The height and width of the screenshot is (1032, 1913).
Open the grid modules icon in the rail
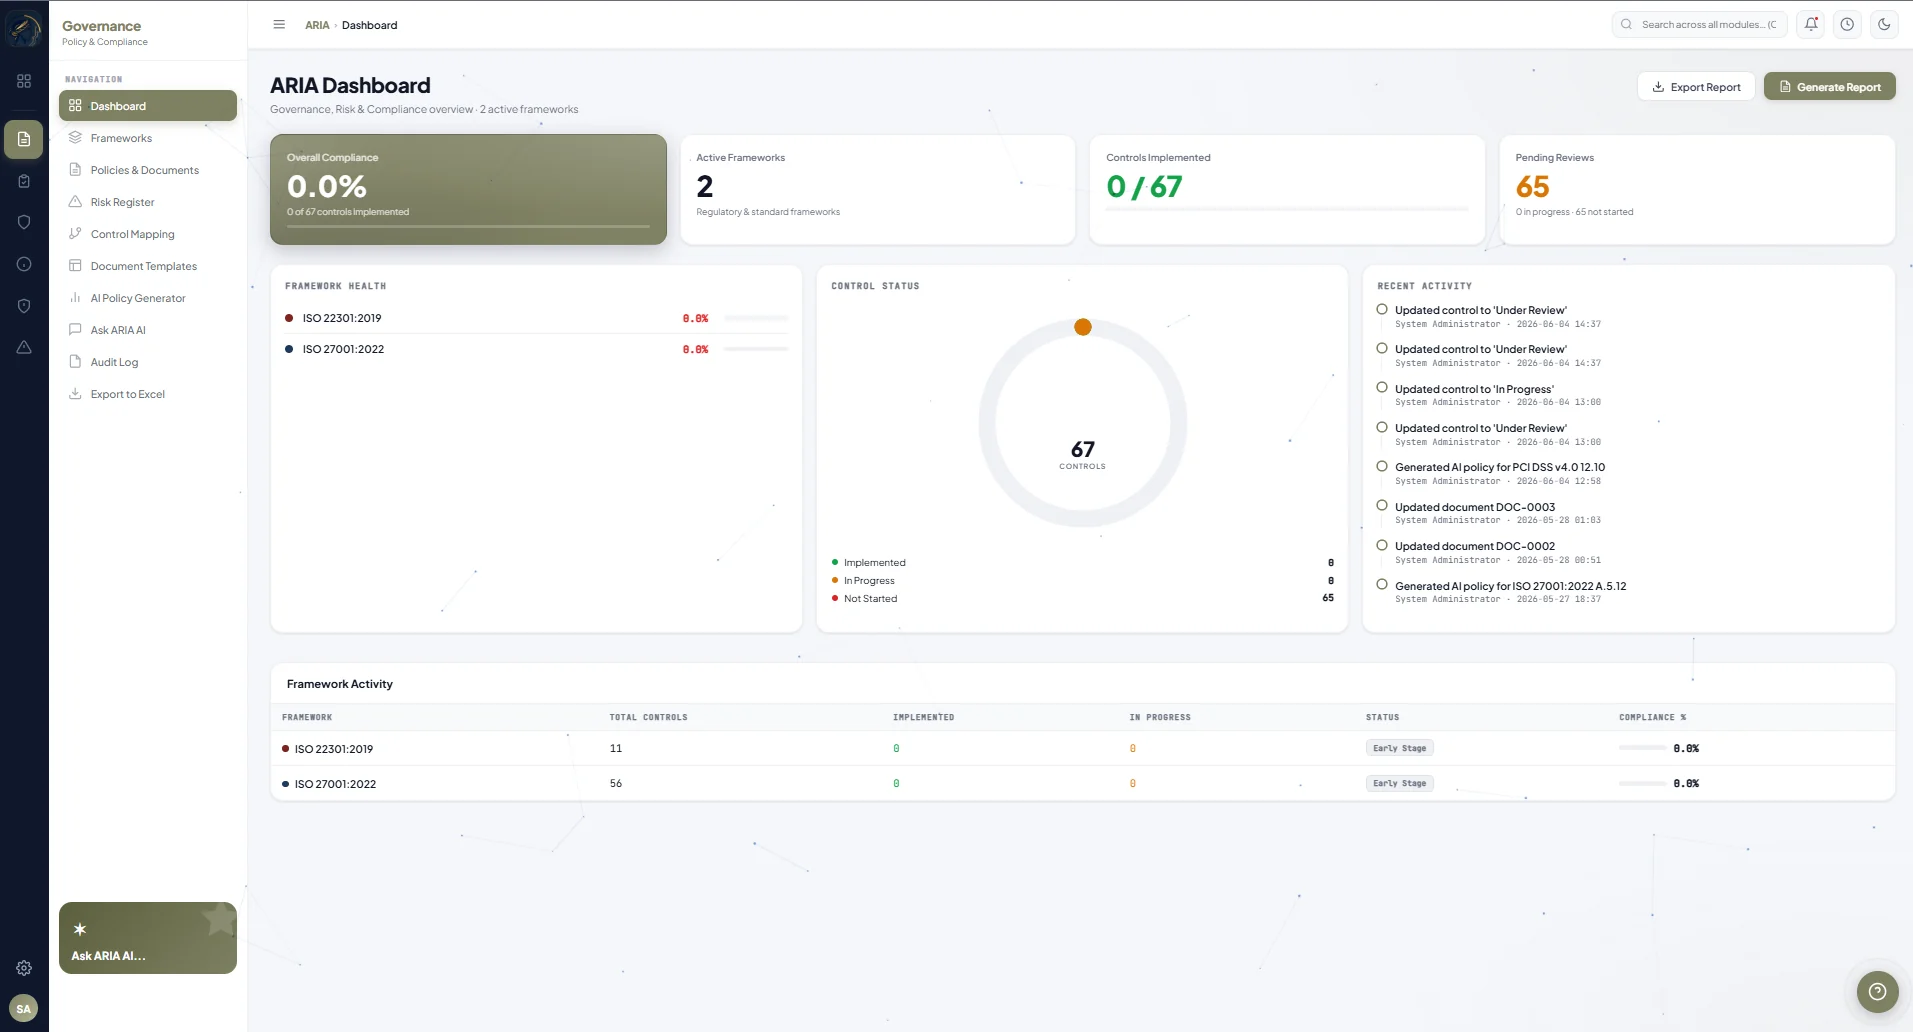[24, 81]
